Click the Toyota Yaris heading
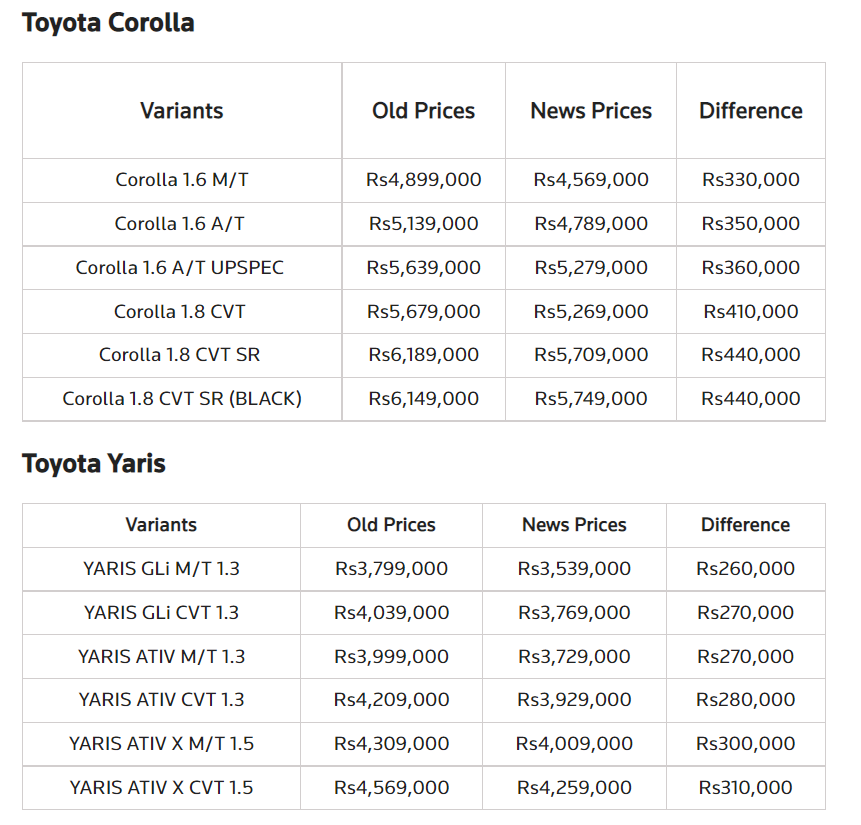861x825 pixels. (x=94, y=464)
